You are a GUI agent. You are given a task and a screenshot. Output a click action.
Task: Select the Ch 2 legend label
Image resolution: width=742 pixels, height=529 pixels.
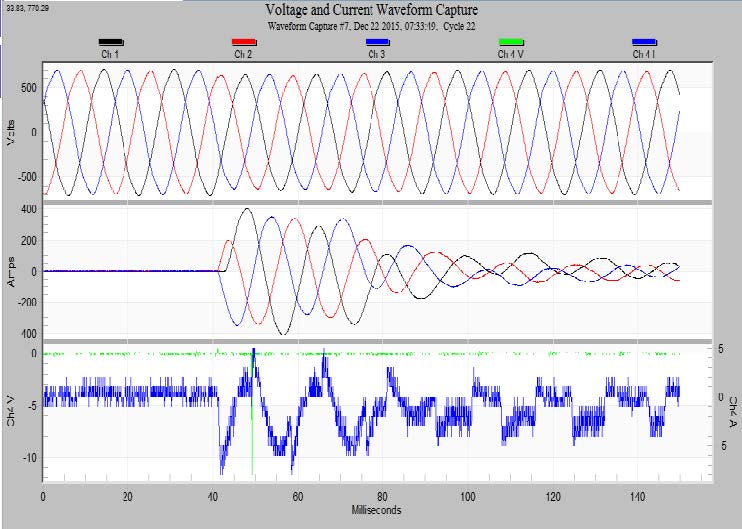(243, 54)
